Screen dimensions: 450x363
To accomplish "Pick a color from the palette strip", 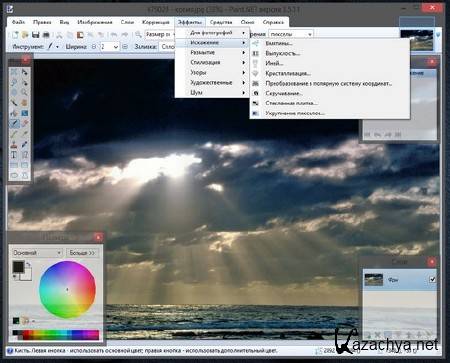I will tap(56, 334).
